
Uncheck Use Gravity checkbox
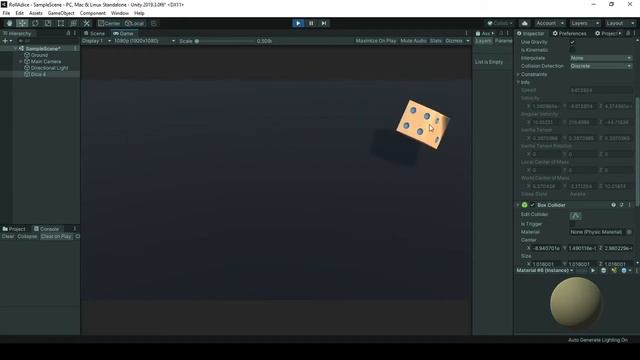tap(572, 42)
